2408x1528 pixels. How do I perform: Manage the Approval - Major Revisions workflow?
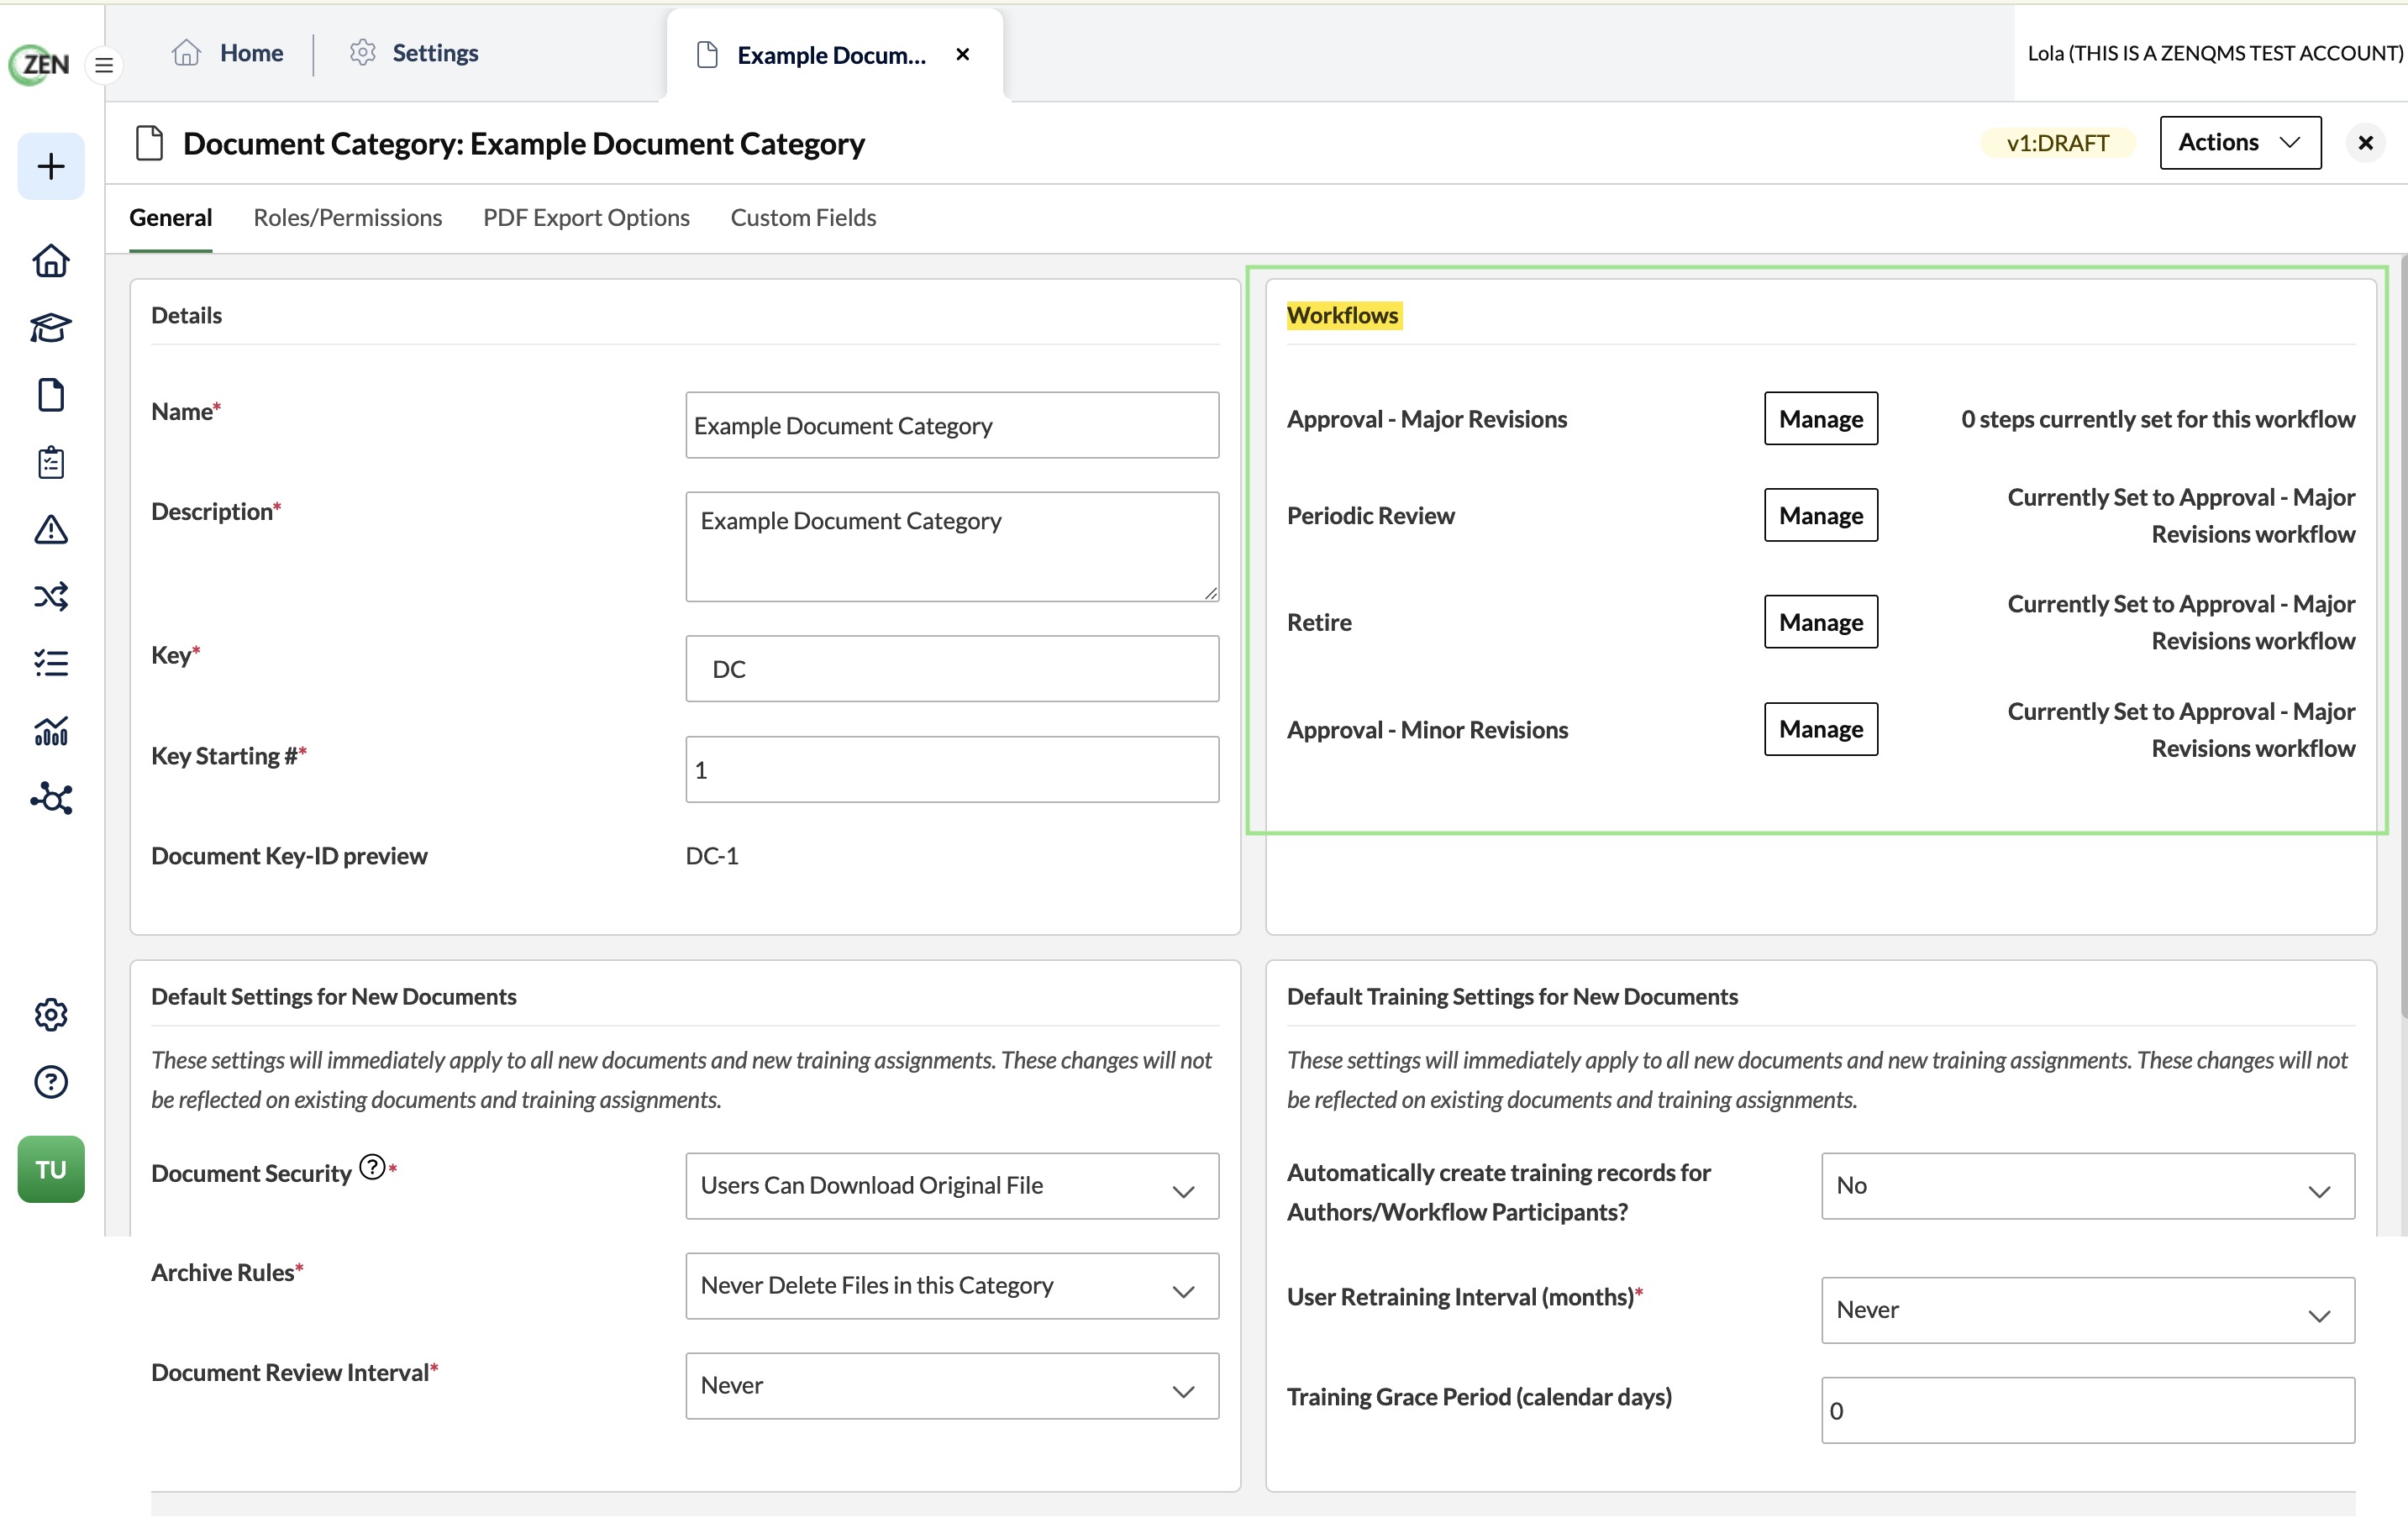click(1821, 419)
